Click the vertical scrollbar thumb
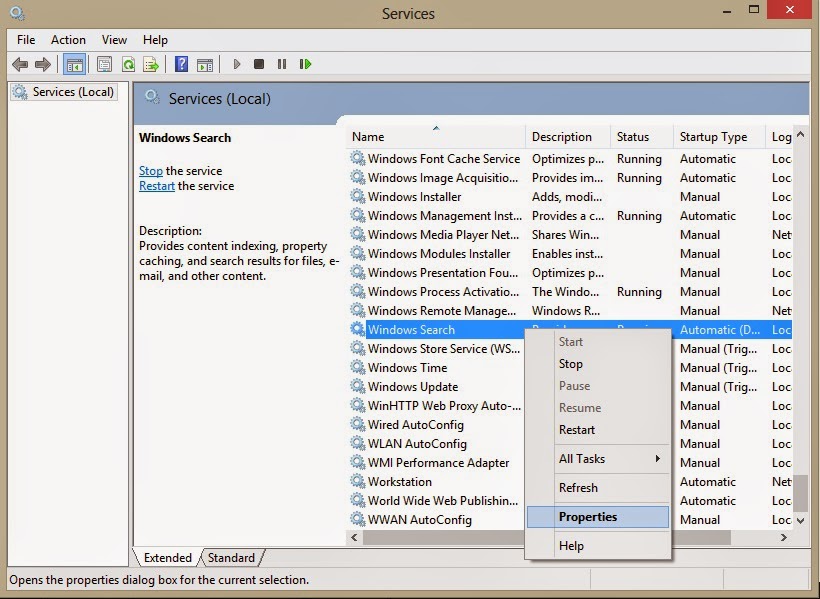This screenshot has height=599, width=820. click(x=801, y=493)
